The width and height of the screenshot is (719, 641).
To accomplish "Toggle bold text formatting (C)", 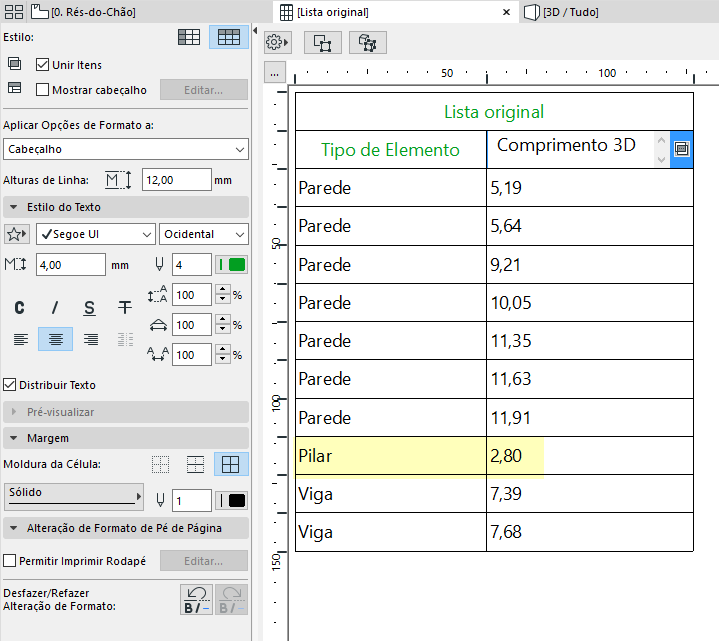I will (20, 308).
